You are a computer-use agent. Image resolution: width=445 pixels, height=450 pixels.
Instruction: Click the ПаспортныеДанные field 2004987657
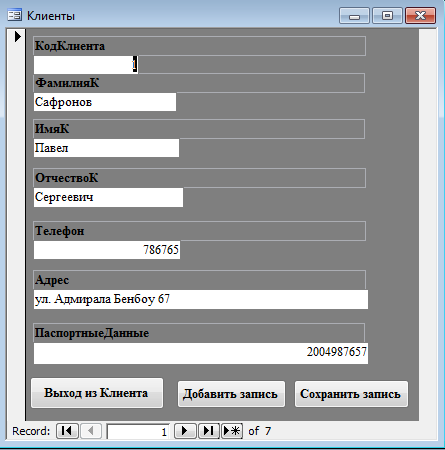201,353
